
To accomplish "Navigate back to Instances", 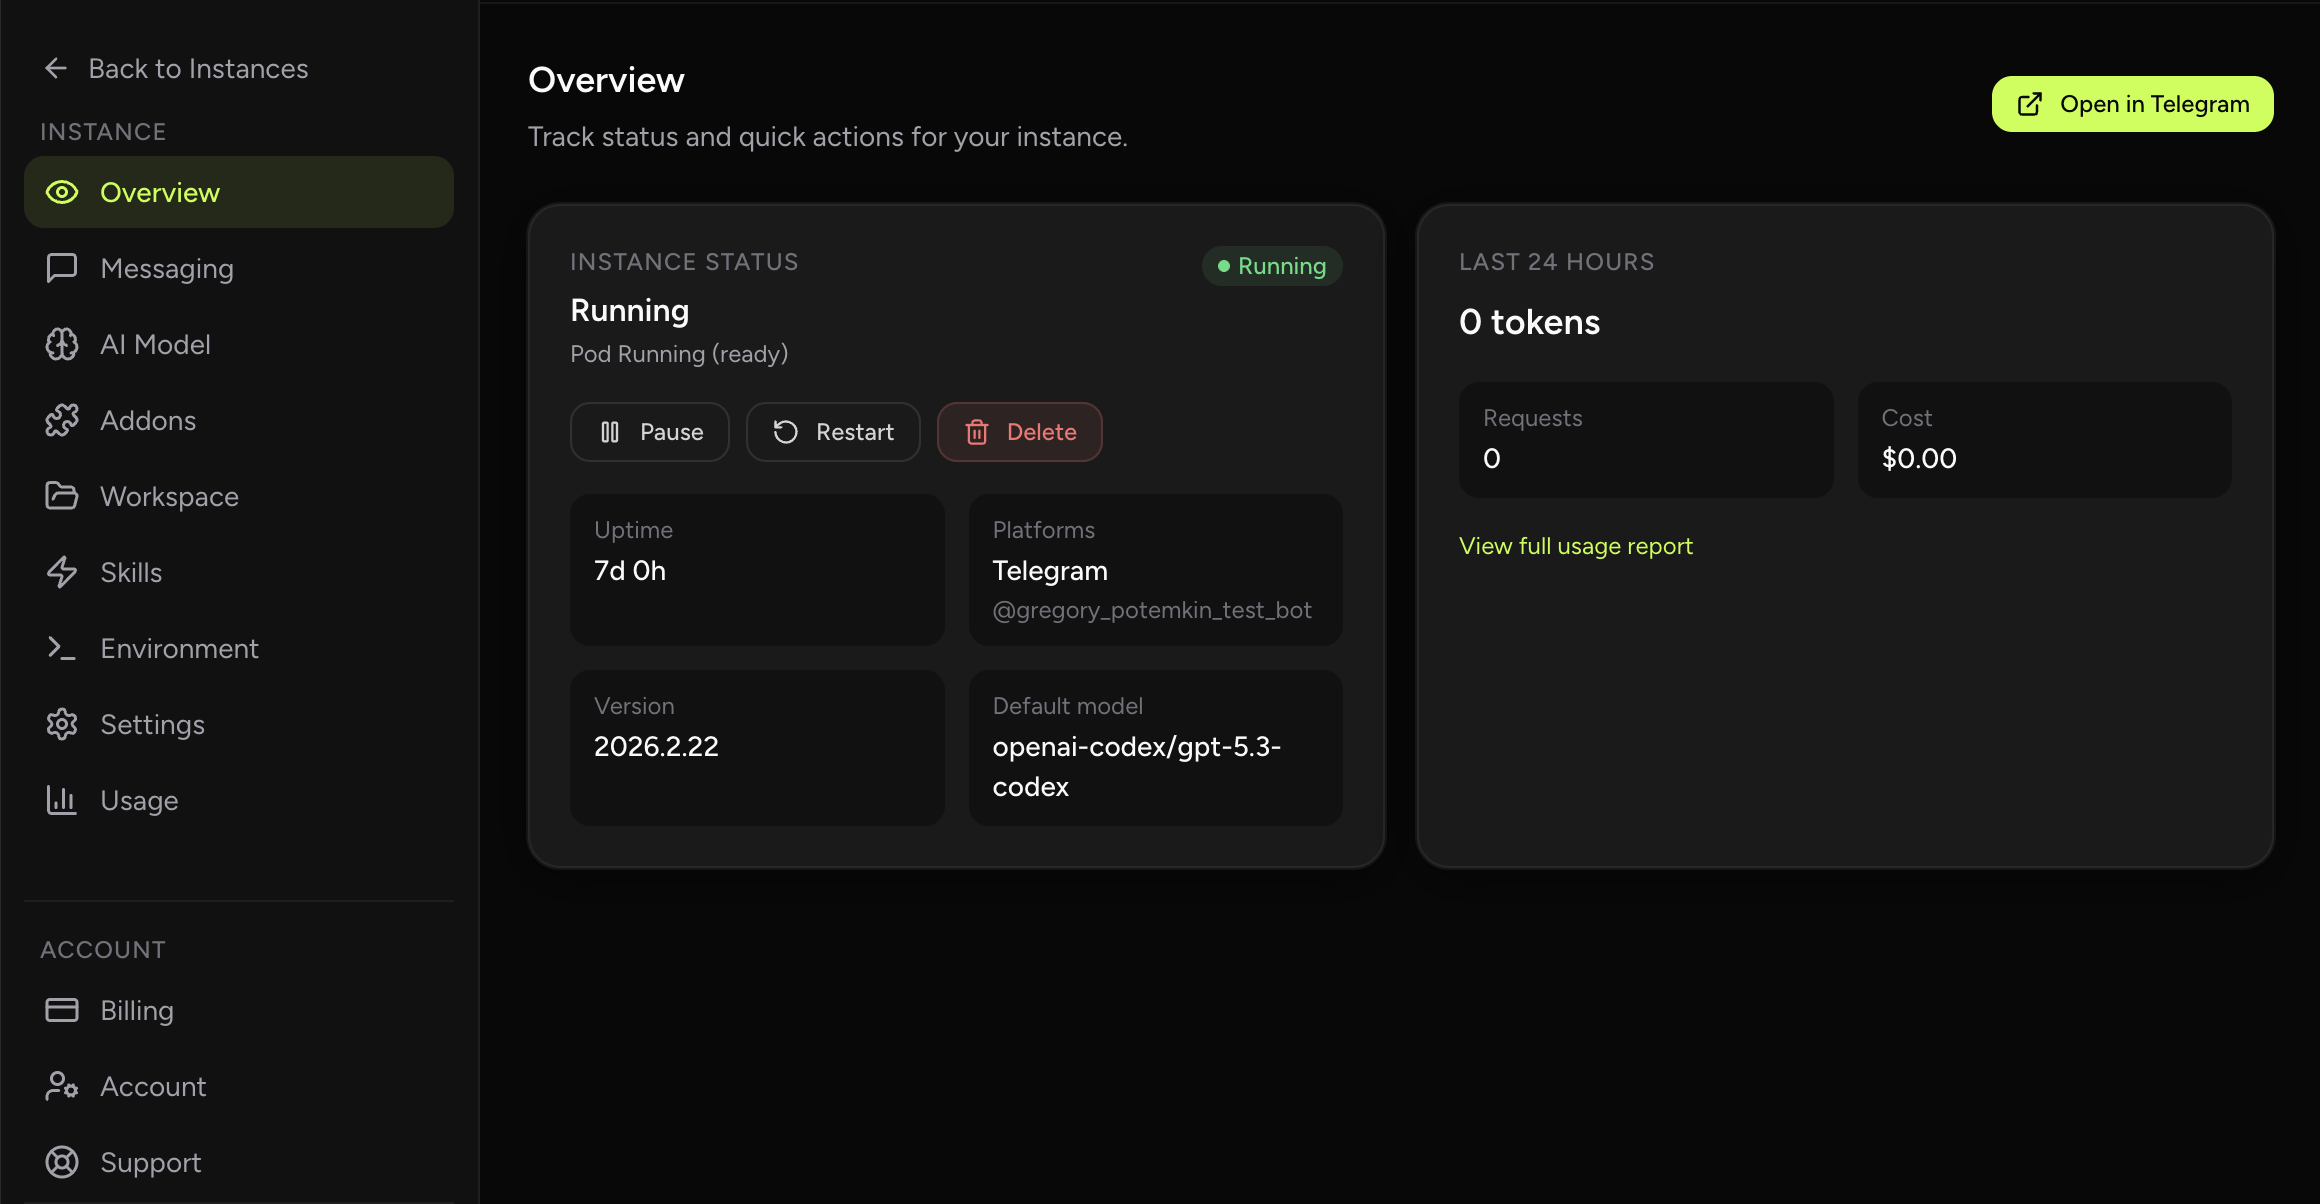I will [x=175, y=68].
